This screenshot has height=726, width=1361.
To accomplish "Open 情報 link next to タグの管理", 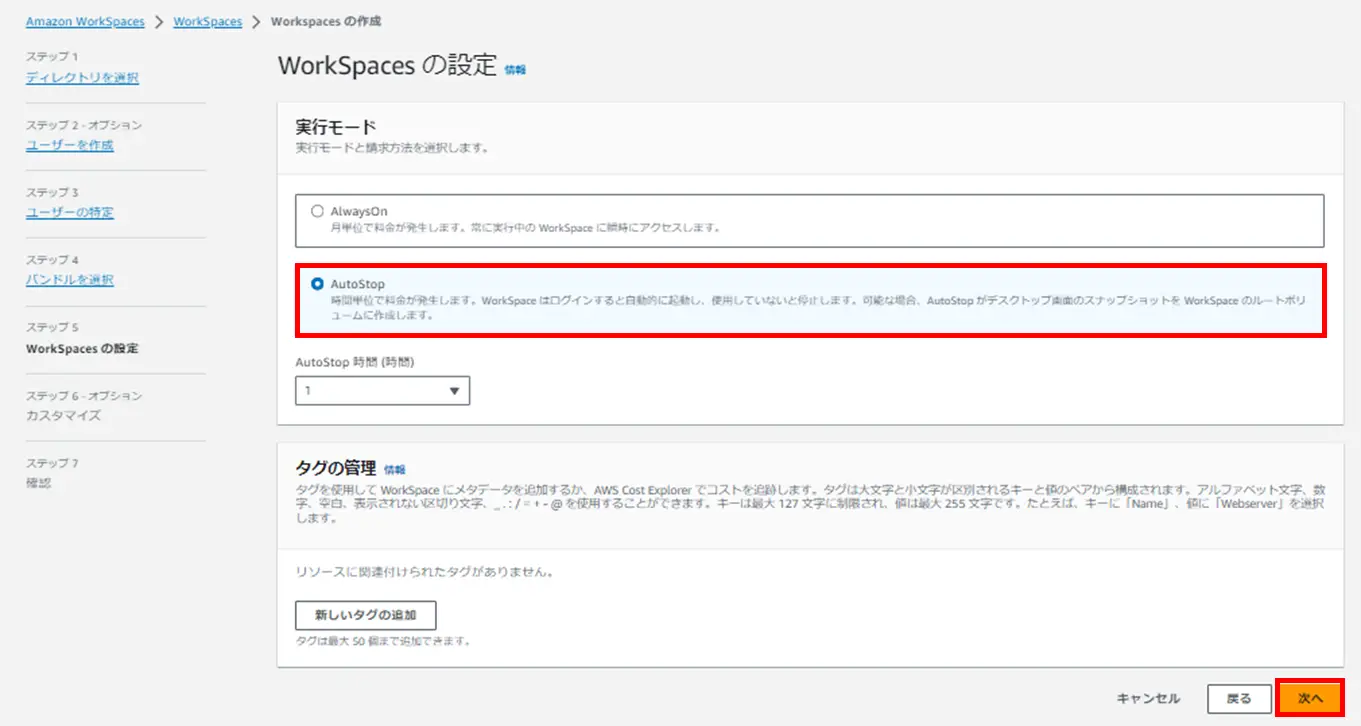I will 395,469.
